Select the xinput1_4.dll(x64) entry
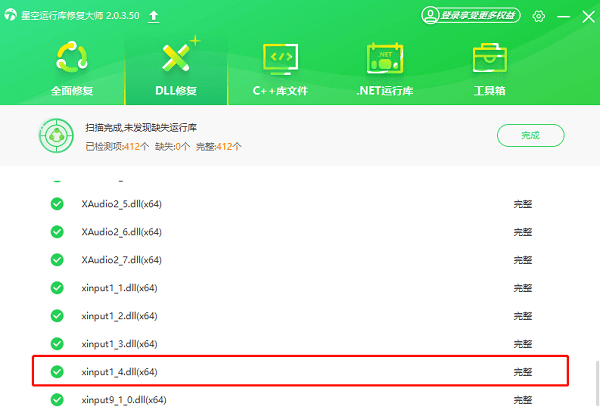Image resolution: width=600 pixels, height=413 pixels. click(119, 372)
